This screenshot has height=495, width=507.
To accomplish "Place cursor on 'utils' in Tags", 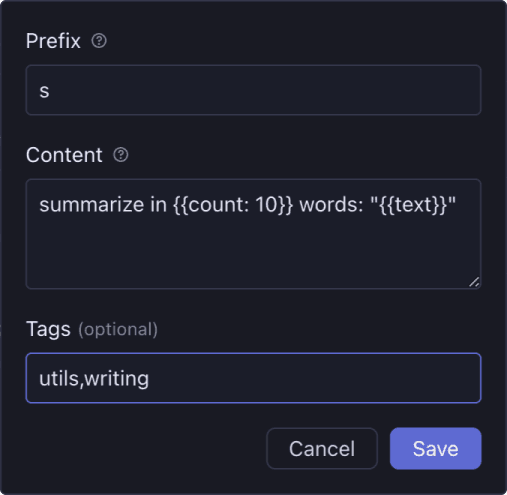I will coord(59,379).
